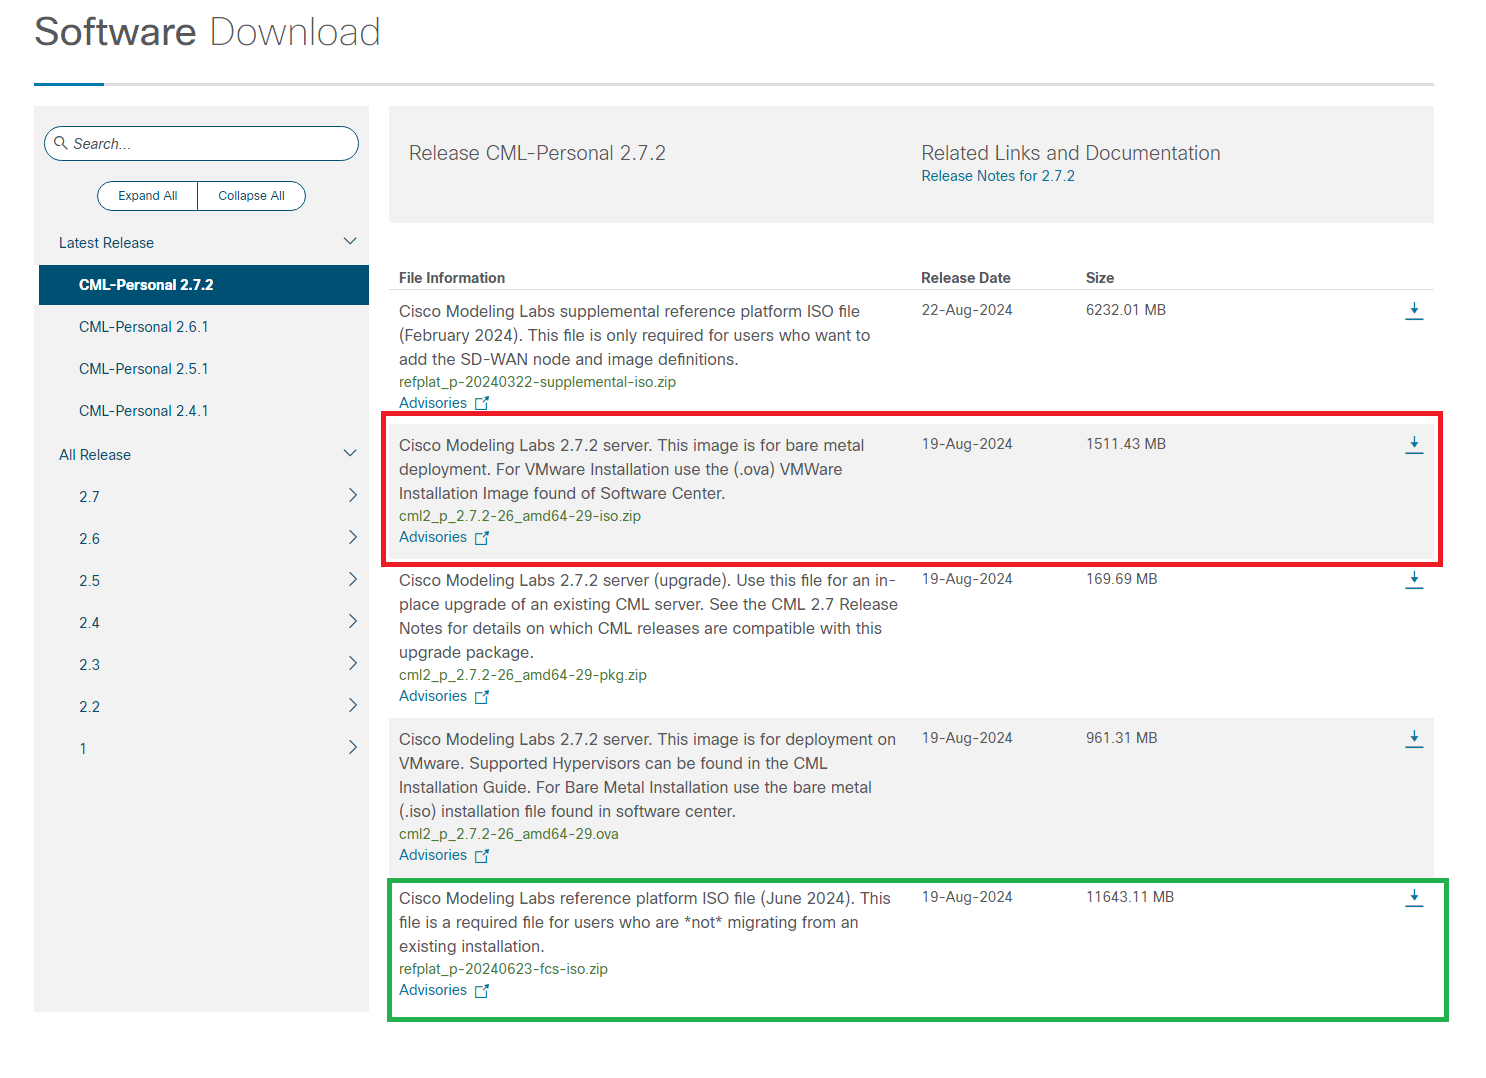Screen dimensions: 1486x1078
Task: Open external icon beside bare metal Advisories
Action: point(482,537)
